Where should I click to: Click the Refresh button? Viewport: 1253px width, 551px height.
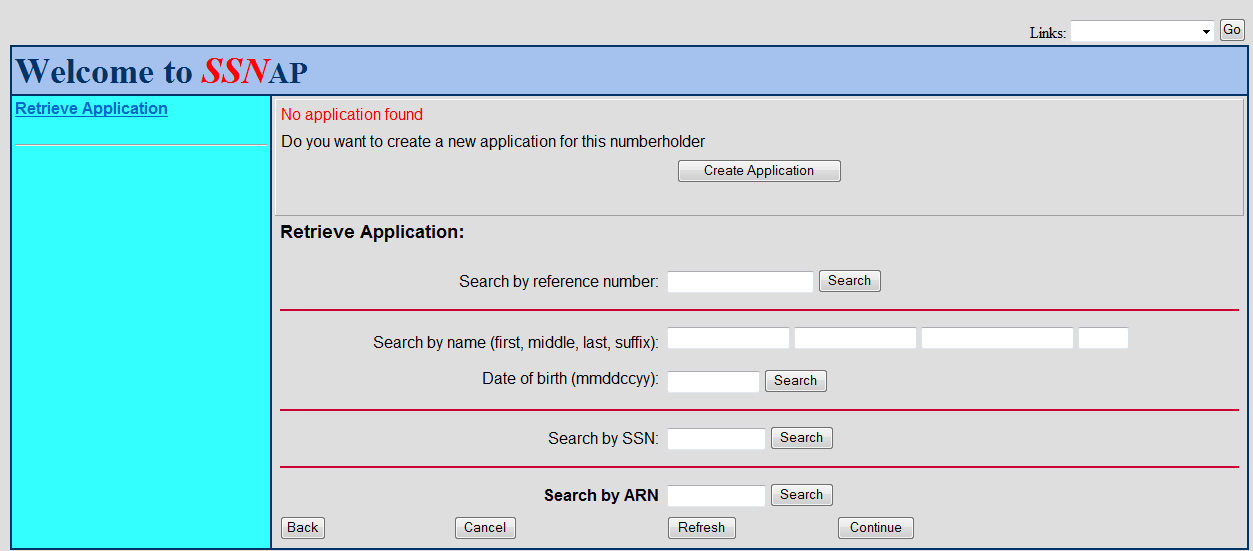coord(702,528)
